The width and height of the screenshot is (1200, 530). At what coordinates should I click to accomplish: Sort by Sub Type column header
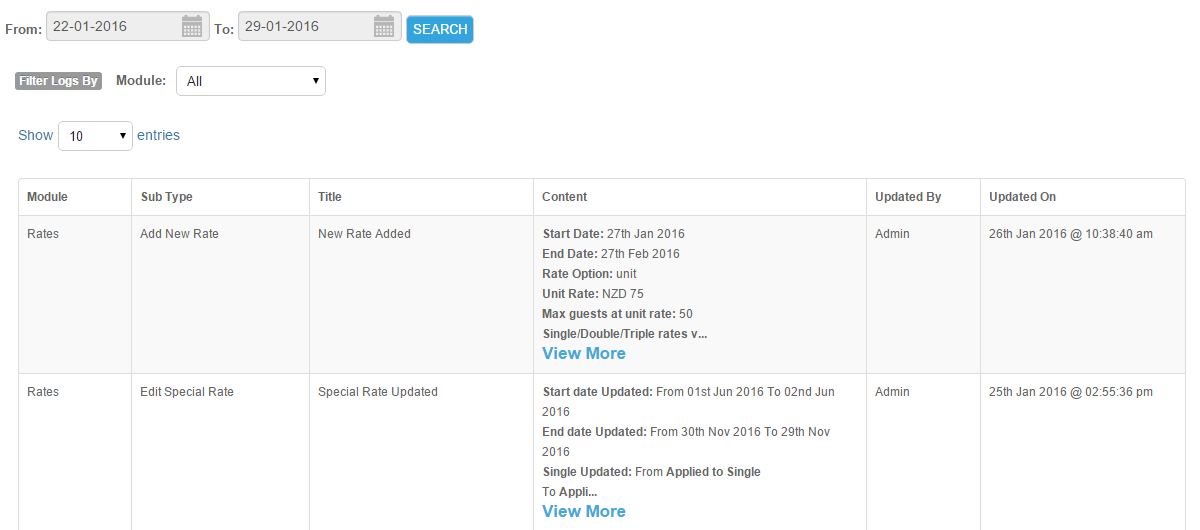tap(220, 197)
